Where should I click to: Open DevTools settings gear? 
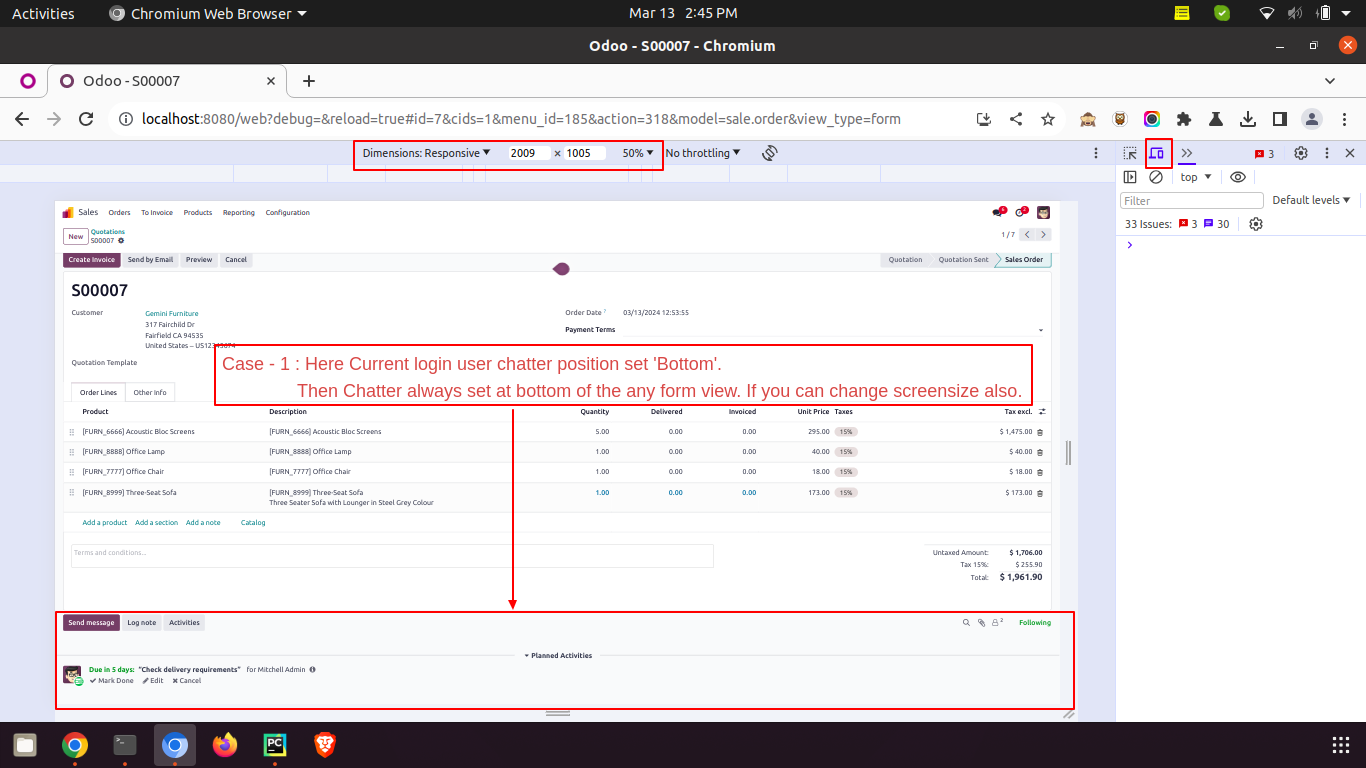point(1301,153)
